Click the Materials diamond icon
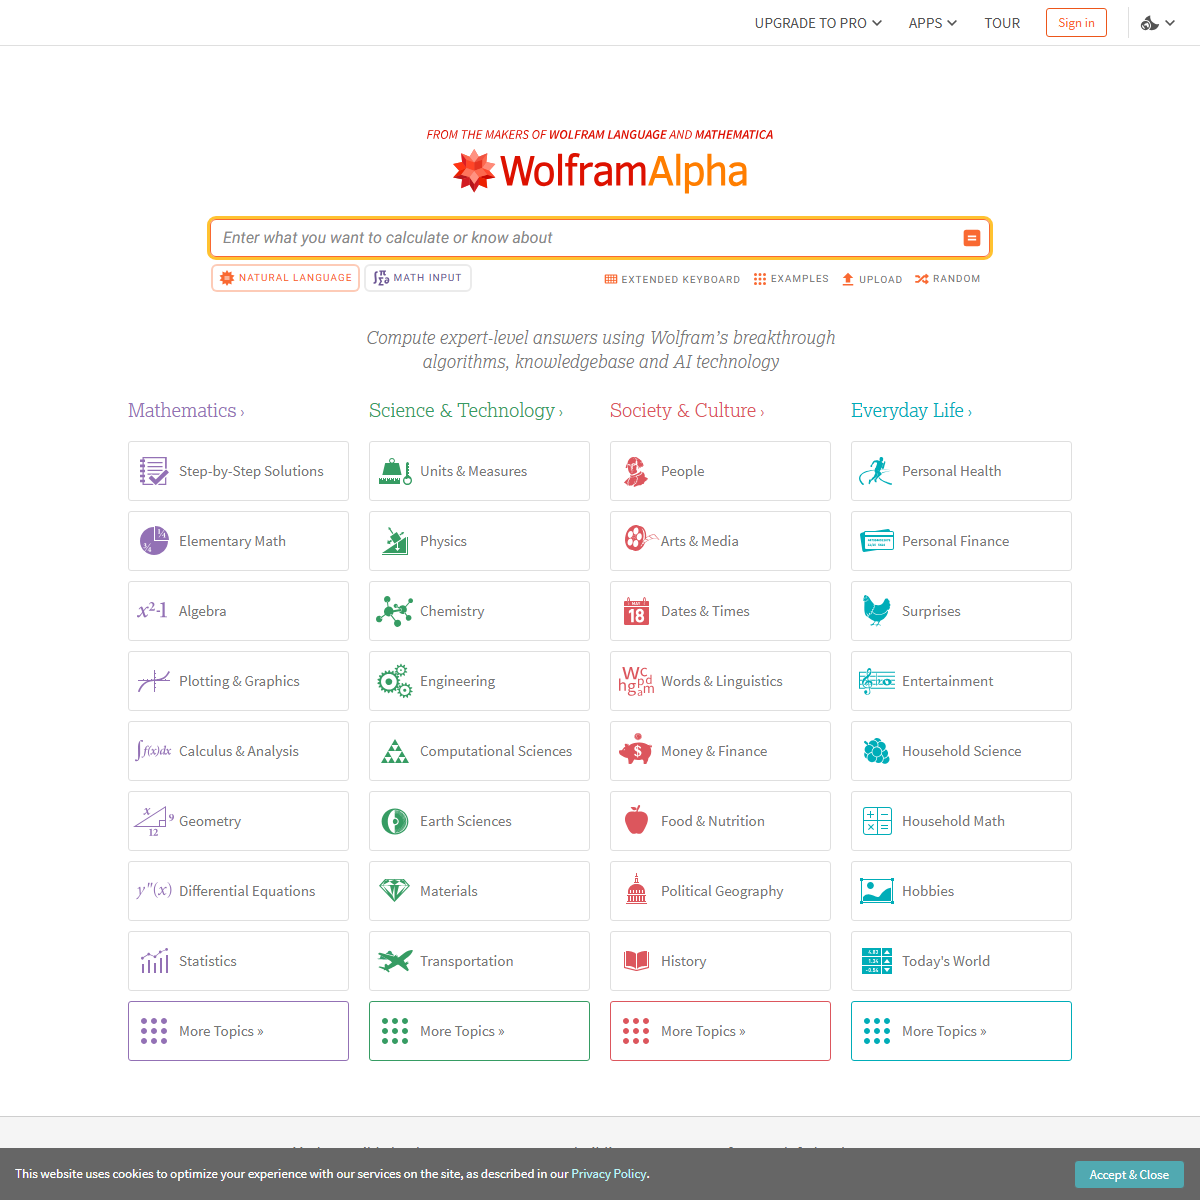This screenshot has width=1200, height=1200. (x=394, y=890)
